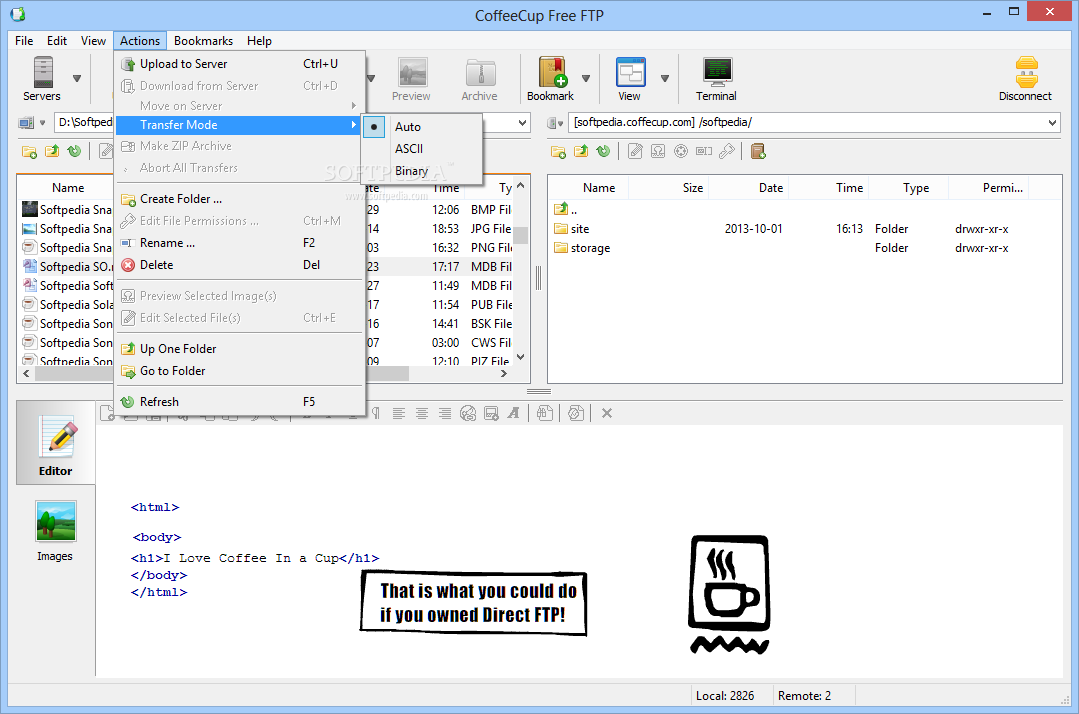Refresh the remote pane listing
The width and height of the screenshot is (1079, 714).
[x=603, y=151]
